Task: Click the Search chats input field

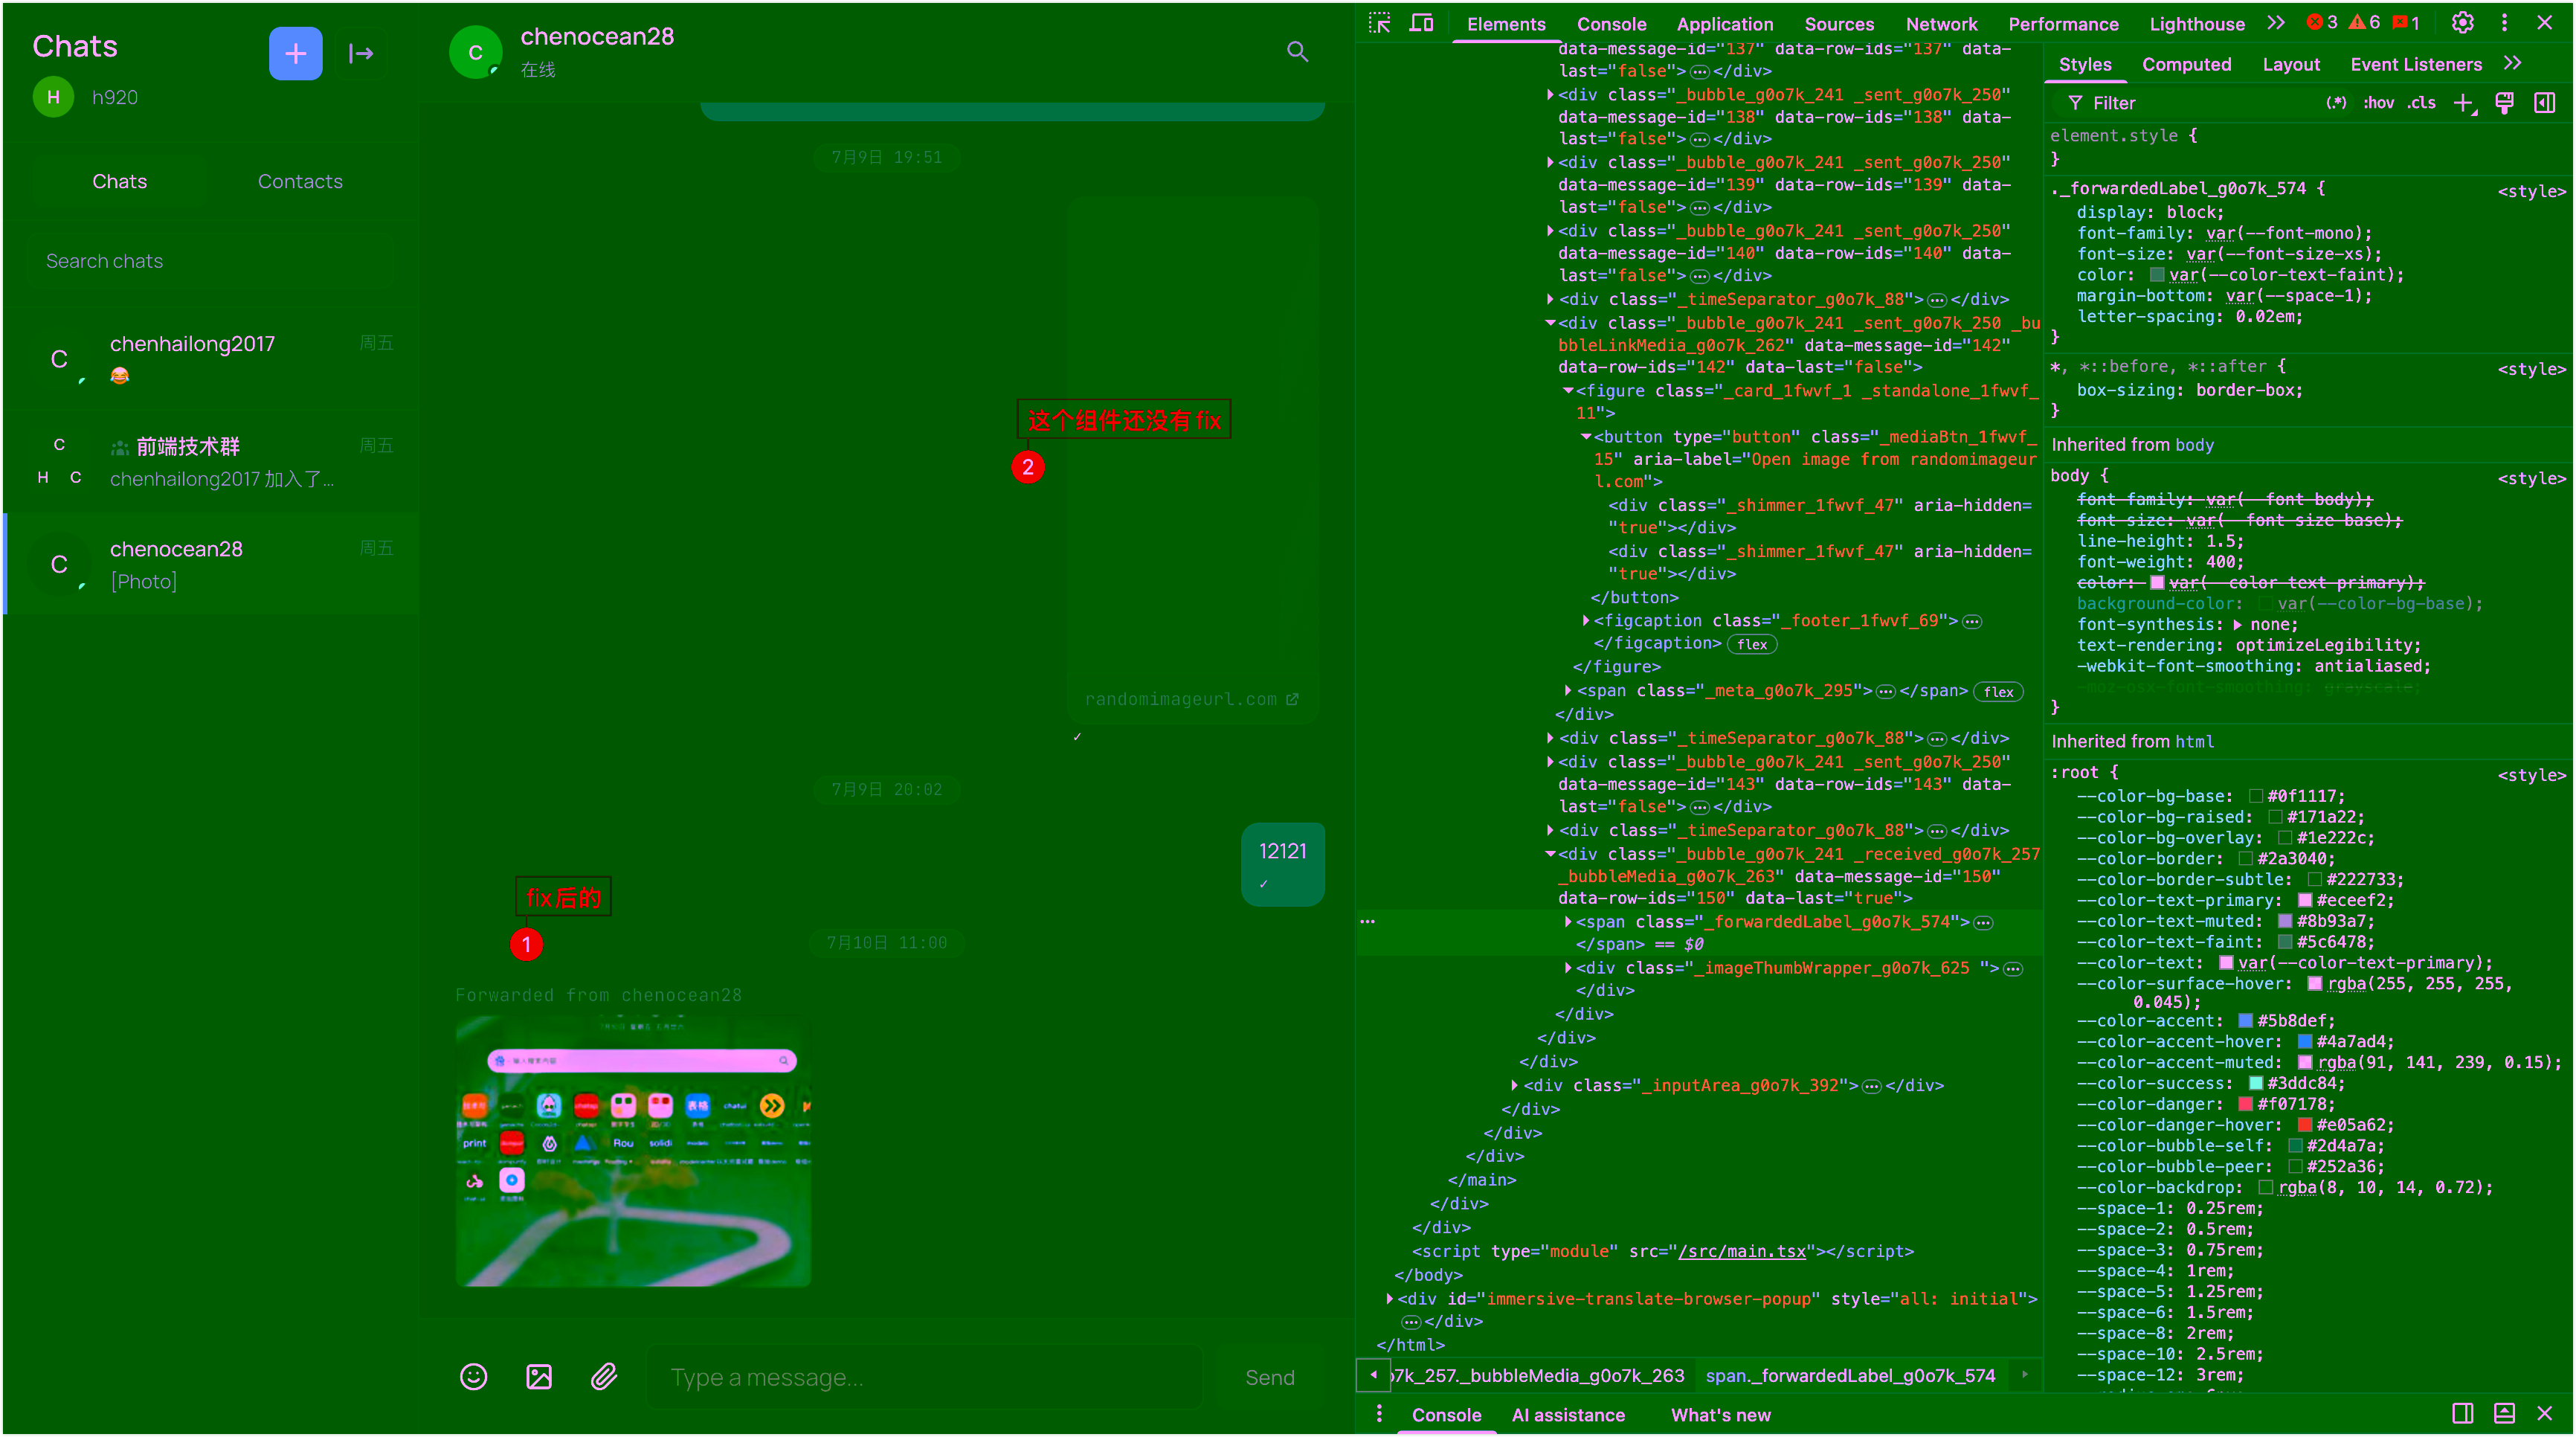Action: (210, 261)
